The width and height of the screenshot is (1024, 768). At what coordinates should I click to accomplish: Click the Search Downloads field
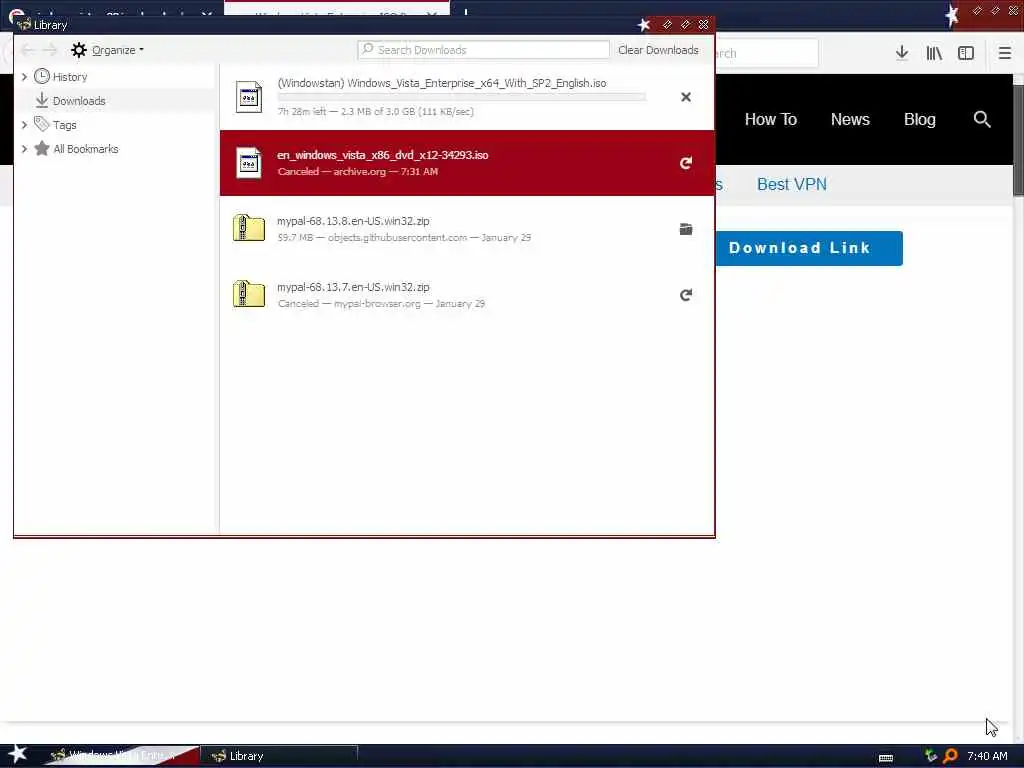pos(483,50)
